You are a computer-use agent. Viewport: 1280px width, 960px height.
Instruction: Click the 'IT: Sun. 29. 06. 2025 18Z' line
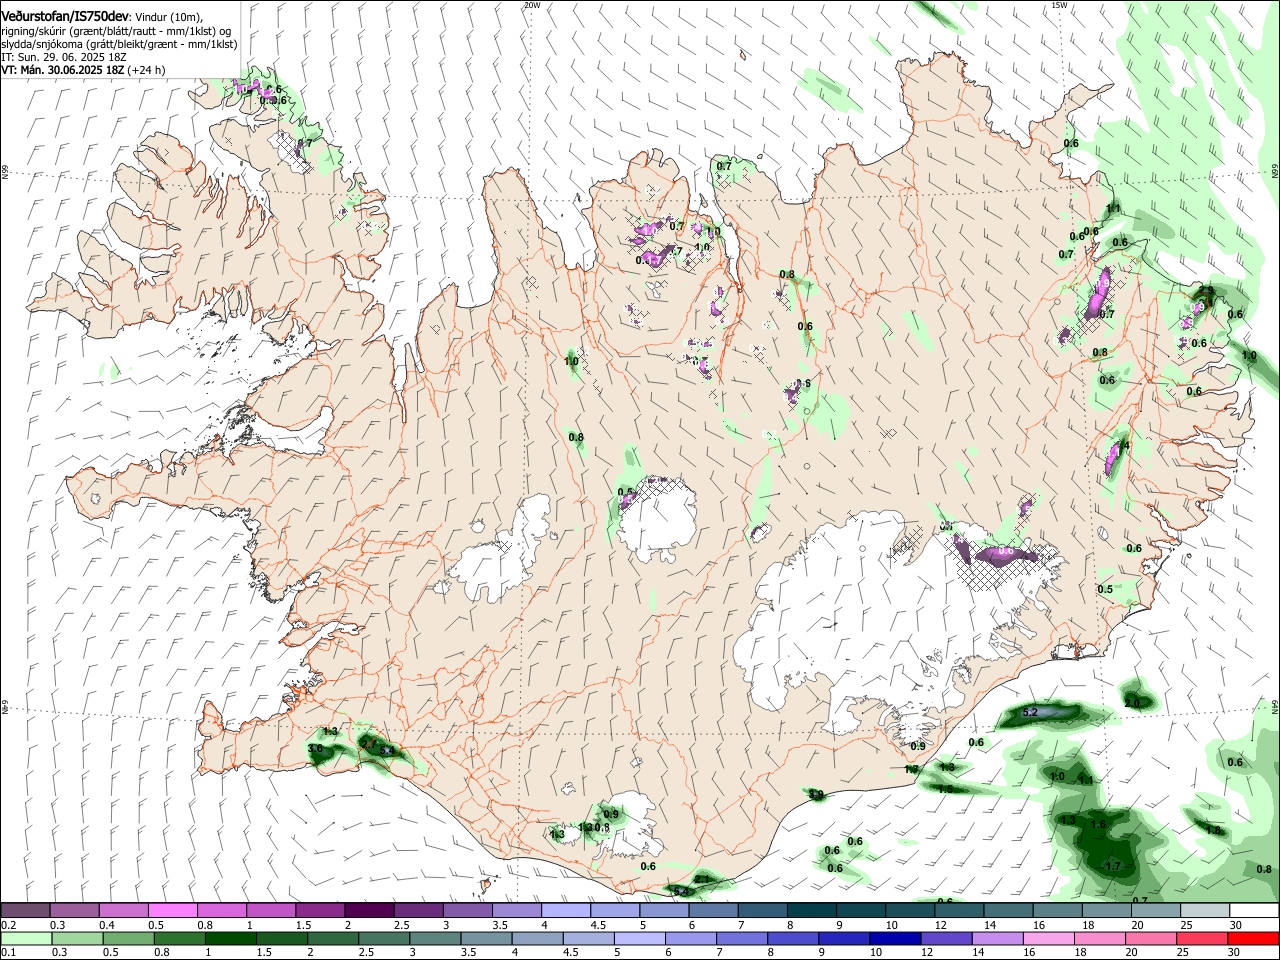point(63,58)
